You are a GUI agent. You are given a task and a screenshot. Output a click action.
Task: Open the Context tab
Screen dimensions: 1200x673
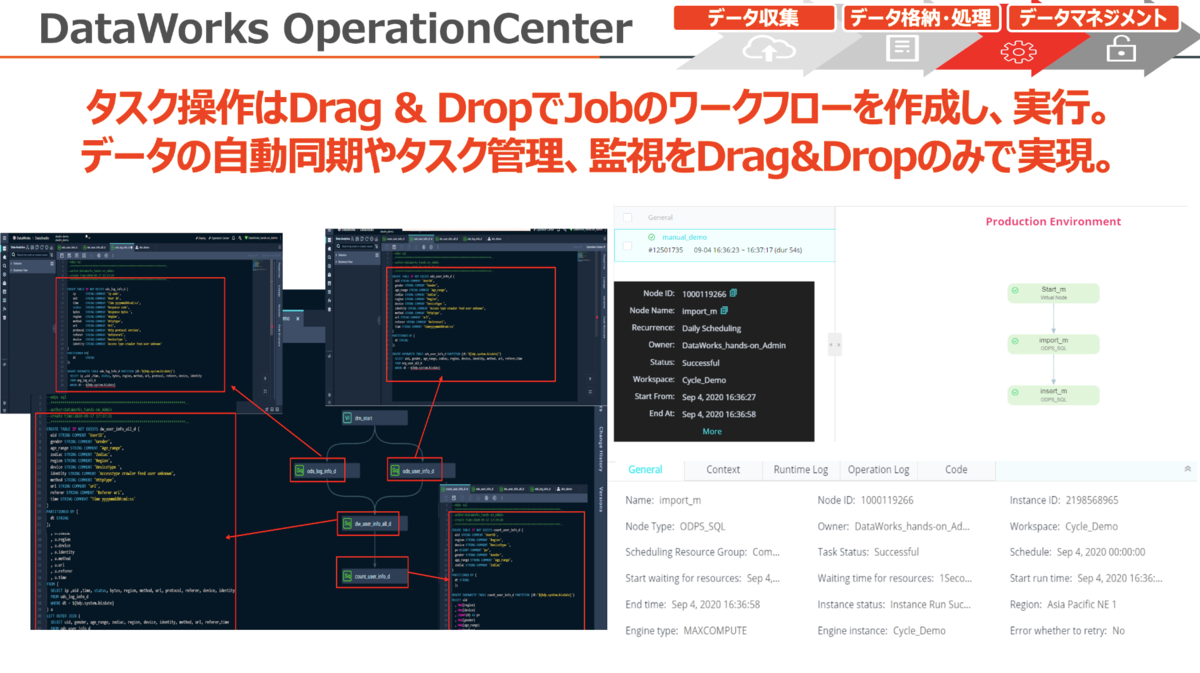tap(723, 469)
